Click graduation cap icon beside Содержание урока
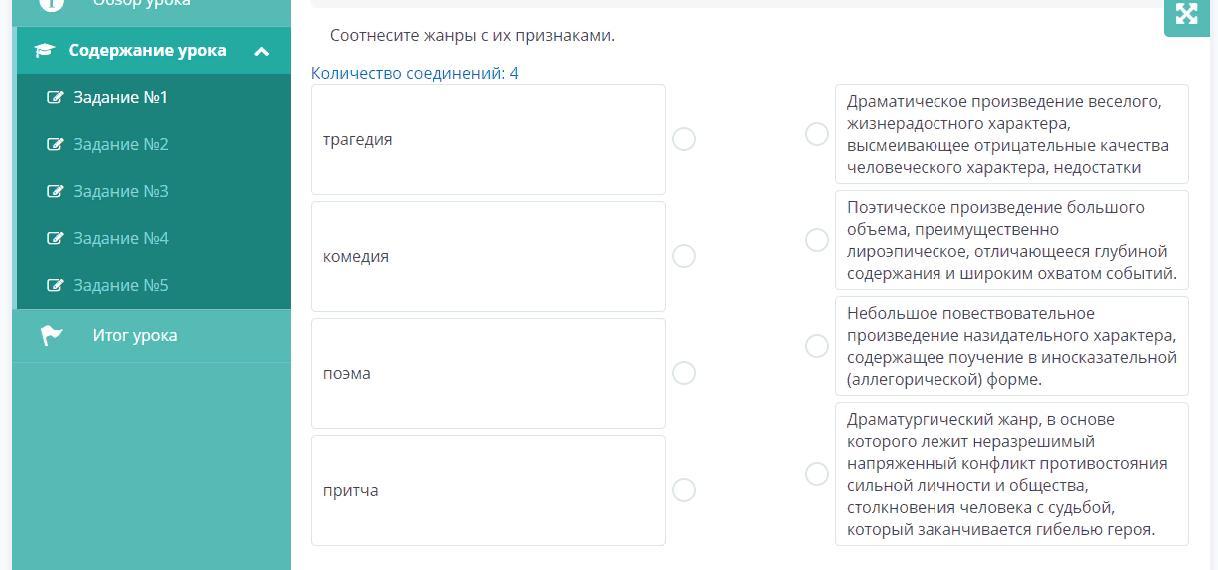 (x=44, y=50)
